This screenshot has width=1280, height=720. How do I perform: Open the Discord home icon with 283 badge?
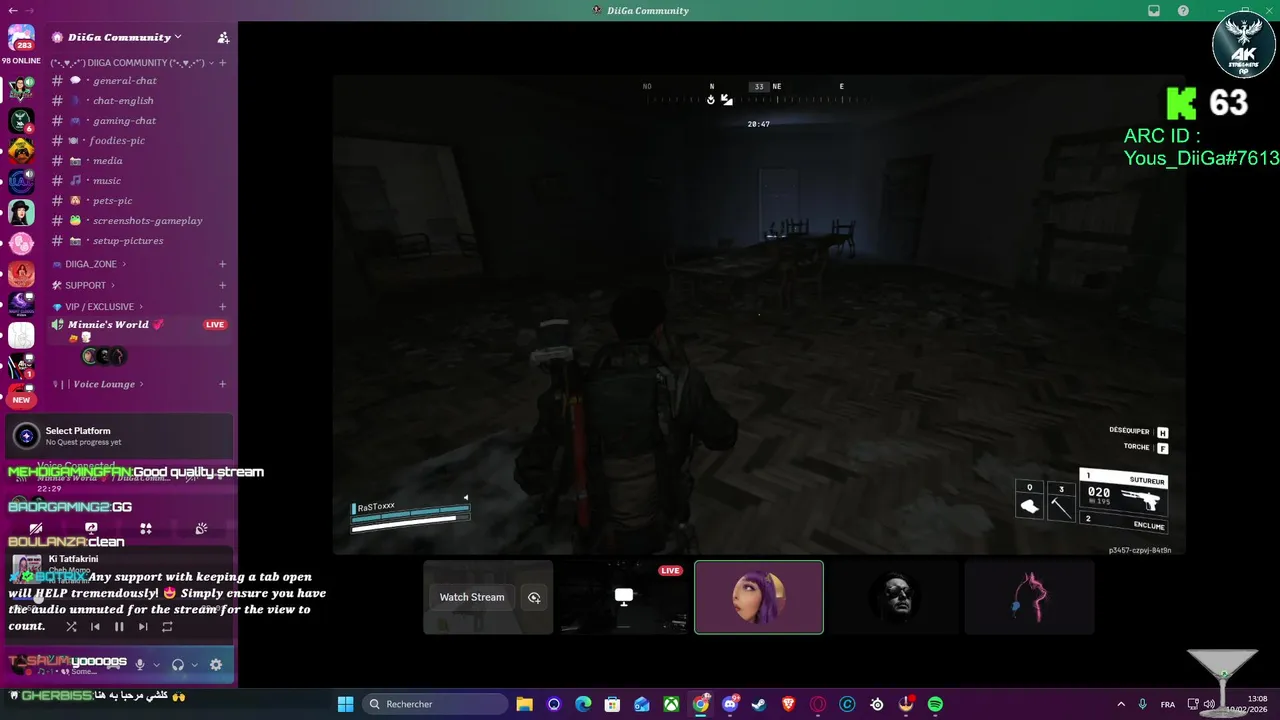tap(21, 37)
